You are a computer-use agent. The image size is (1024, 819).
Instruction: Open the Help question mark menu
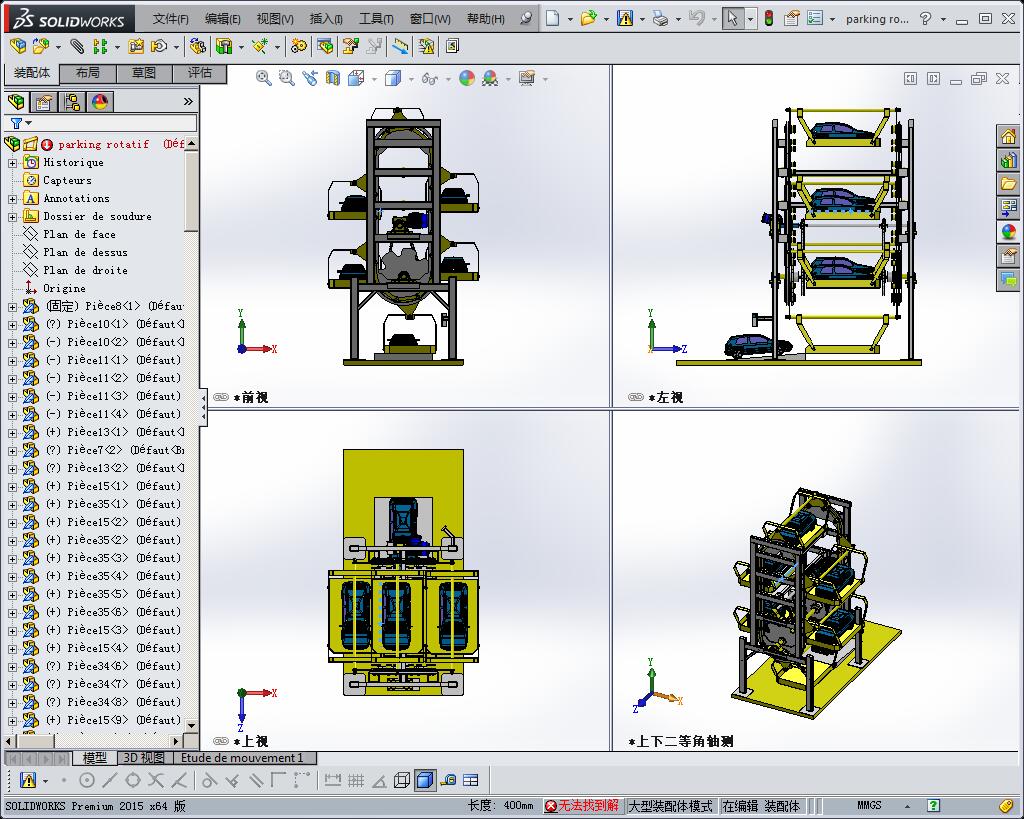(x=925, y=18)
